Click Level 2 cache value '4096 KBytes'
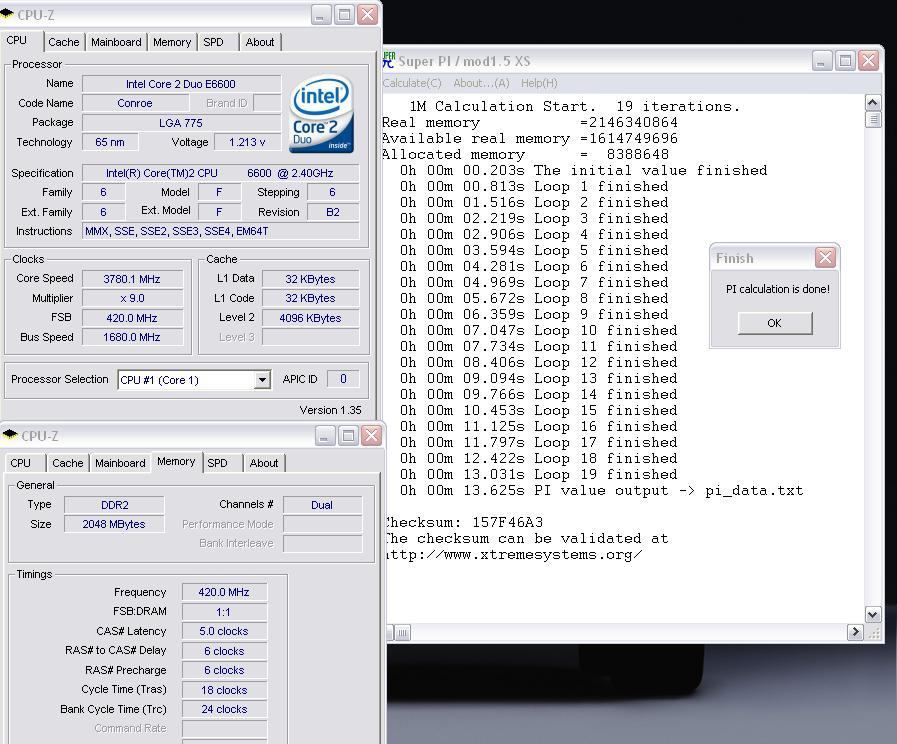This screenshot has width=897, height=744. (311, 318)
